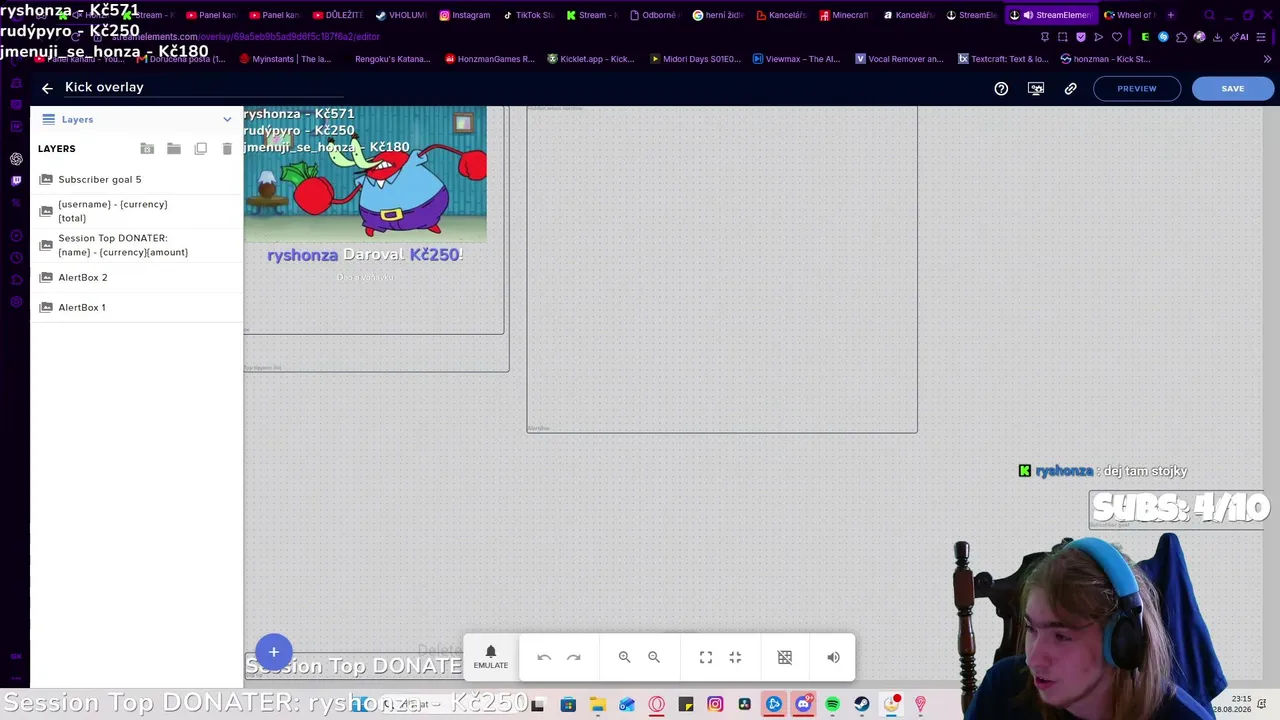This screenshot has height=720, width=1280.
Task: Click the widget icon of Subscriber goal 5
Action: pyautogui.click(x=46, y=180)
